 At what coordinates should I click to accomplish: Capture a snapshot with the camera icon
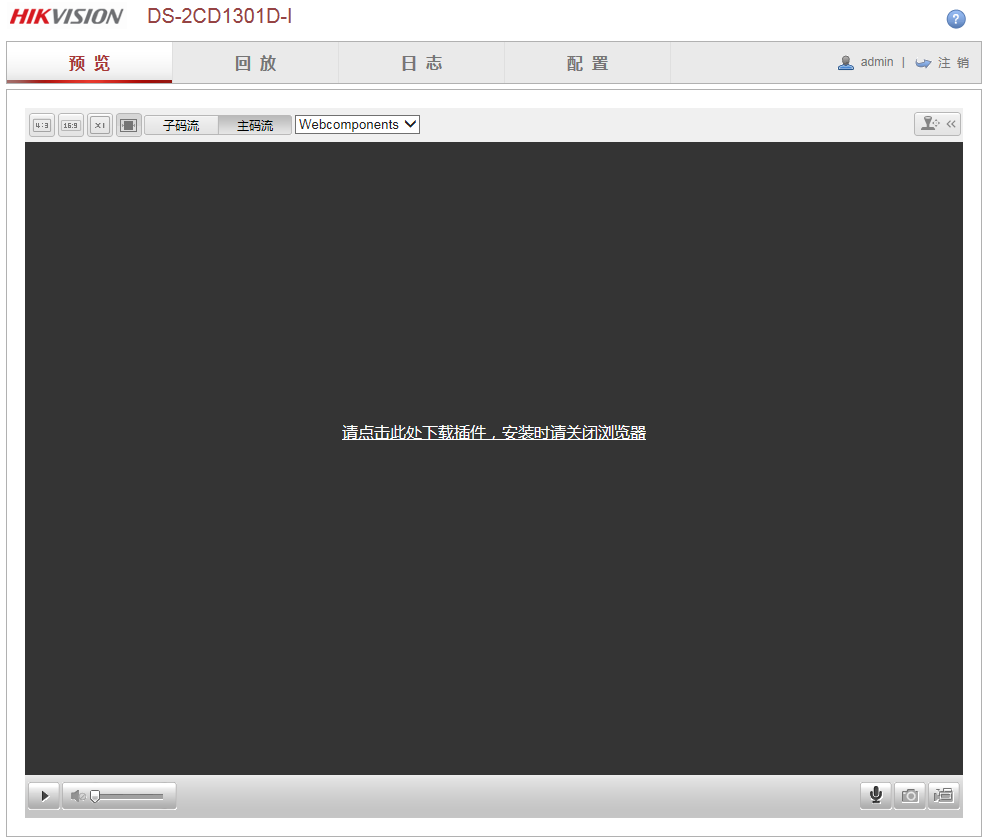tap(909, 795)
